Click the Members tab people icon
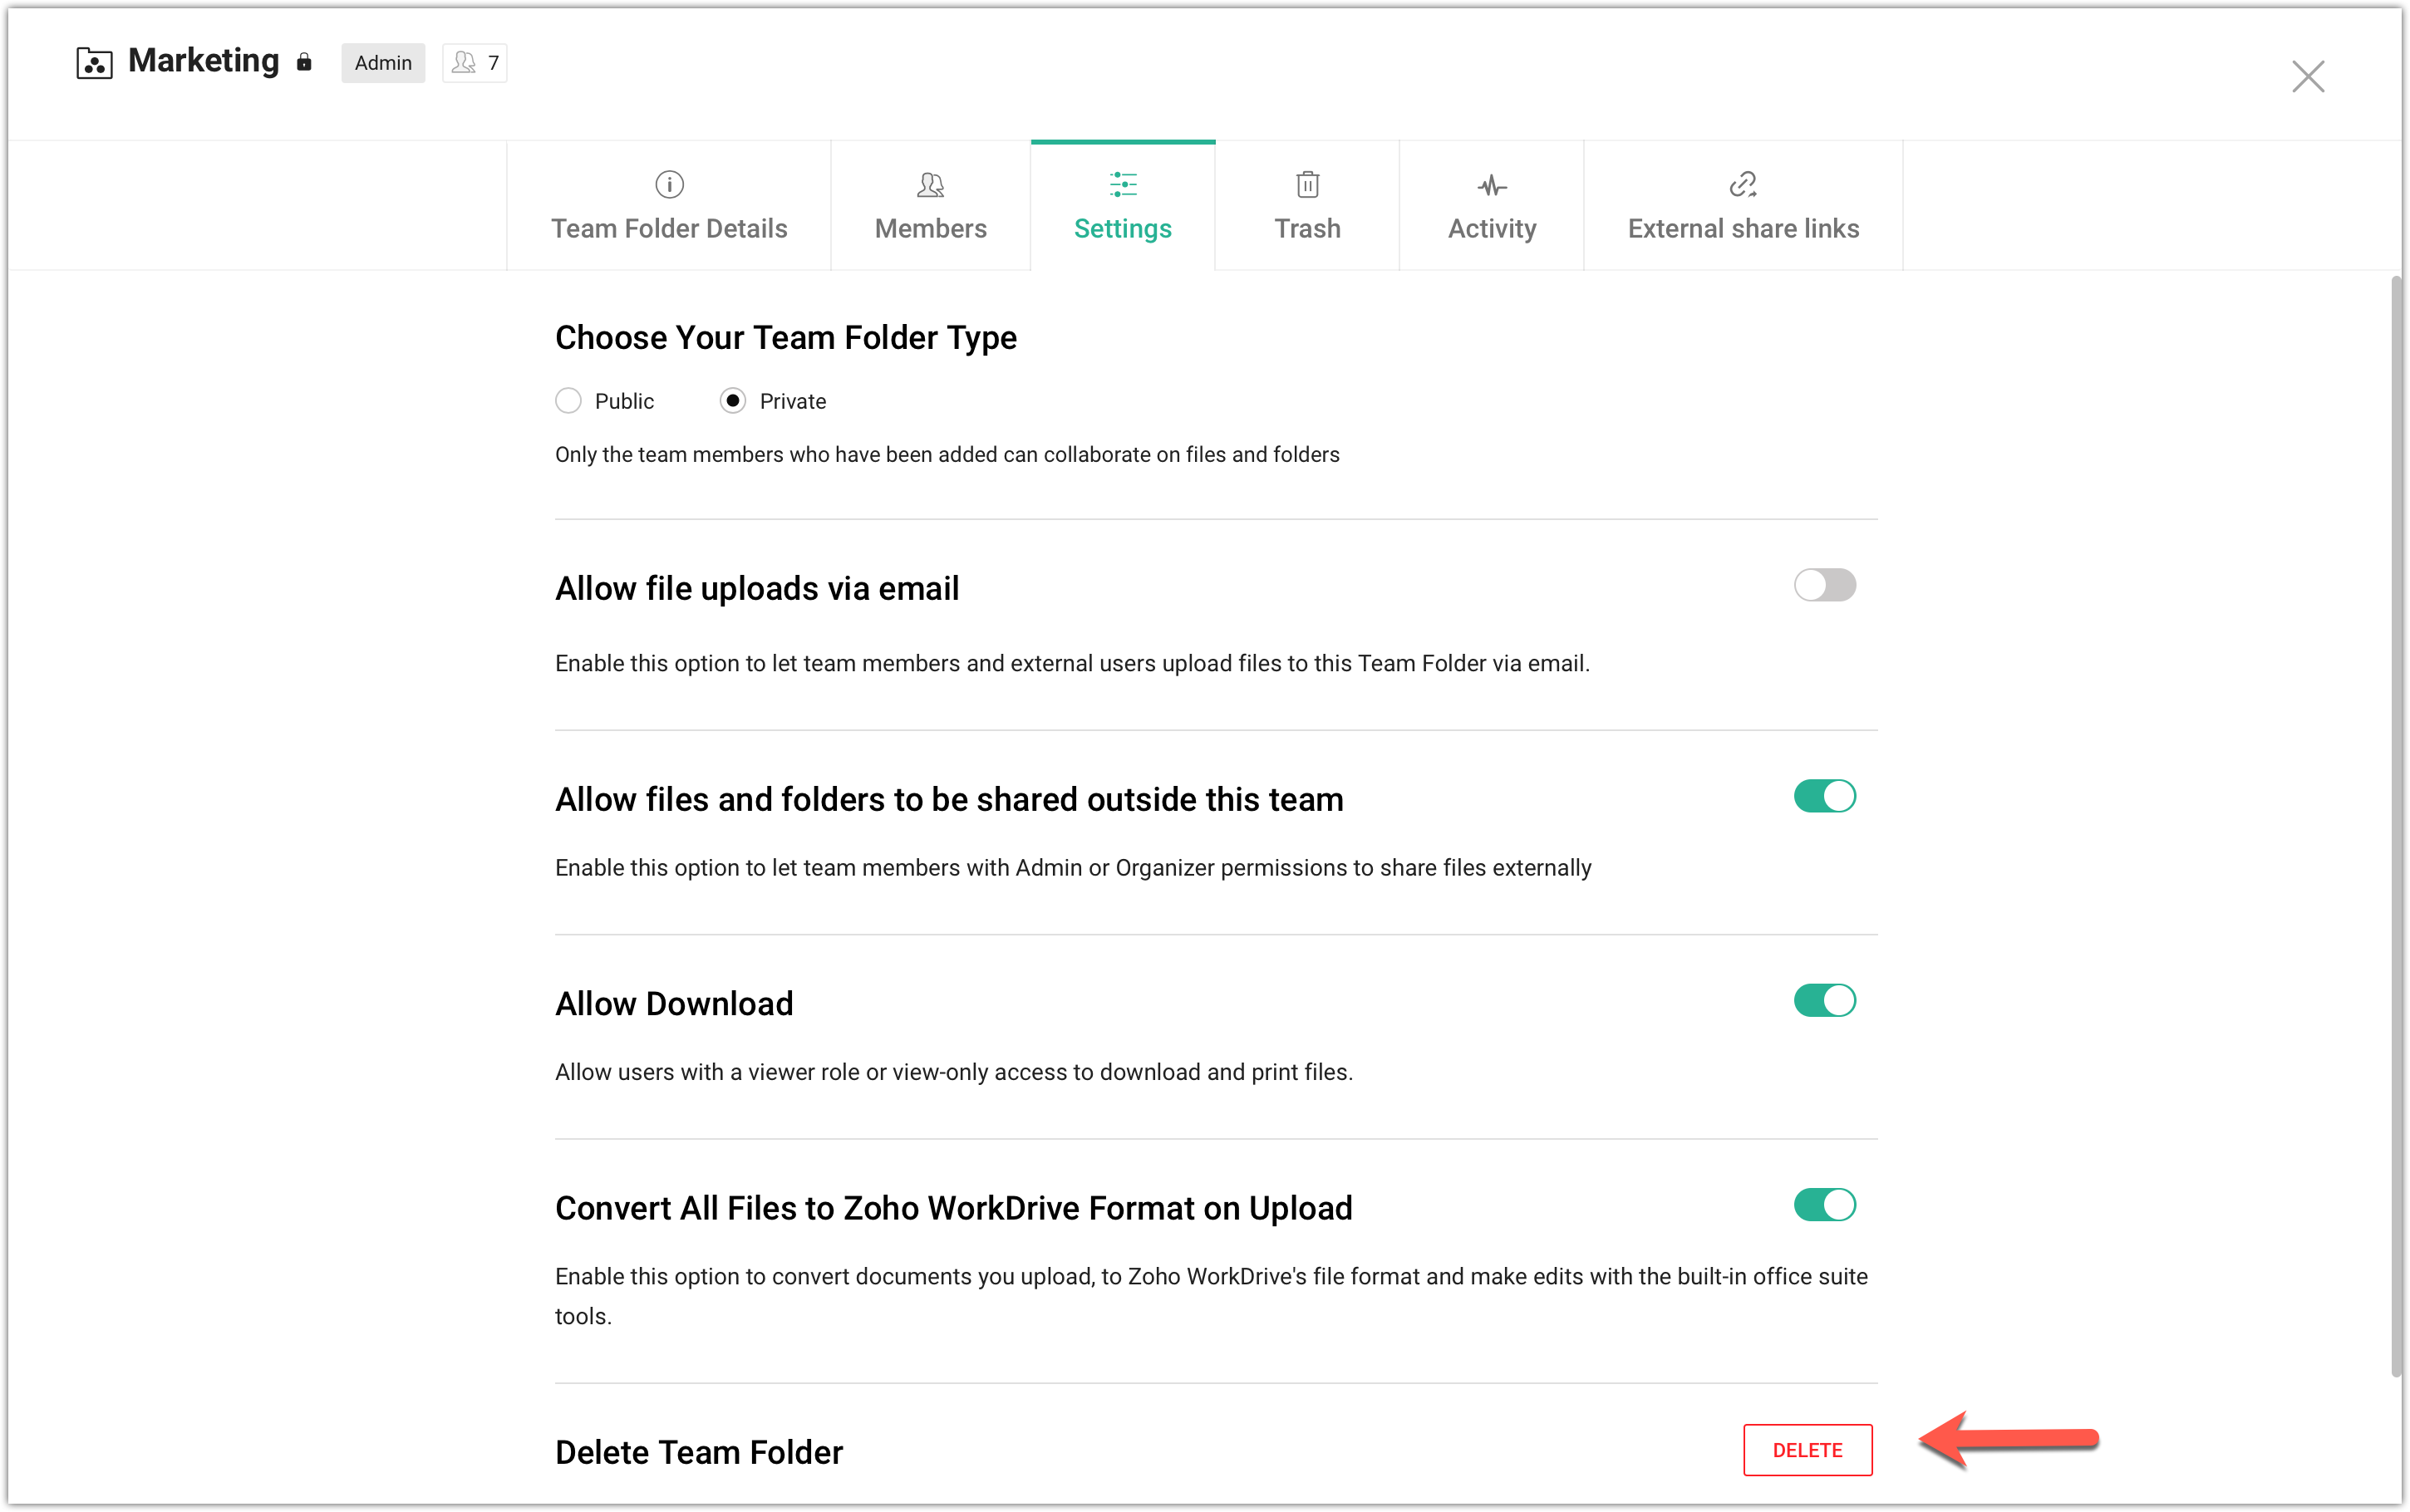 click(930, 184)
